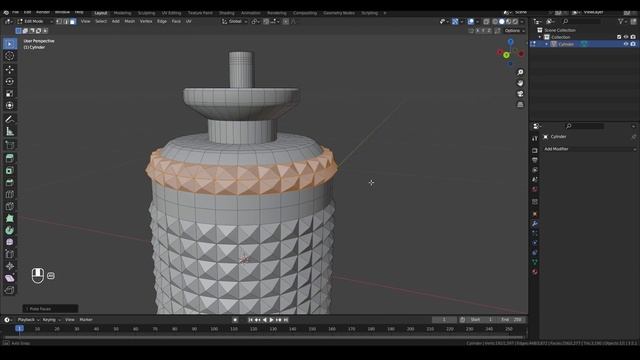
Task: Open the Options dropdown in viewport
Action: [514, 31]
